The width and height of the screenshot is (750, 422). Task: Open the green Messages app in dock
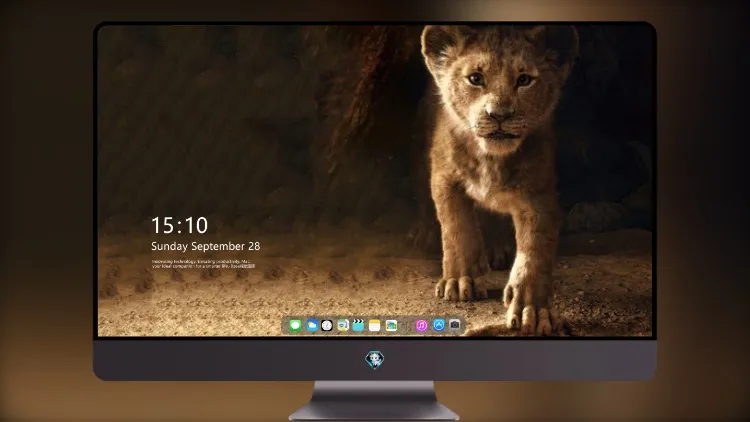coord(295,325)
